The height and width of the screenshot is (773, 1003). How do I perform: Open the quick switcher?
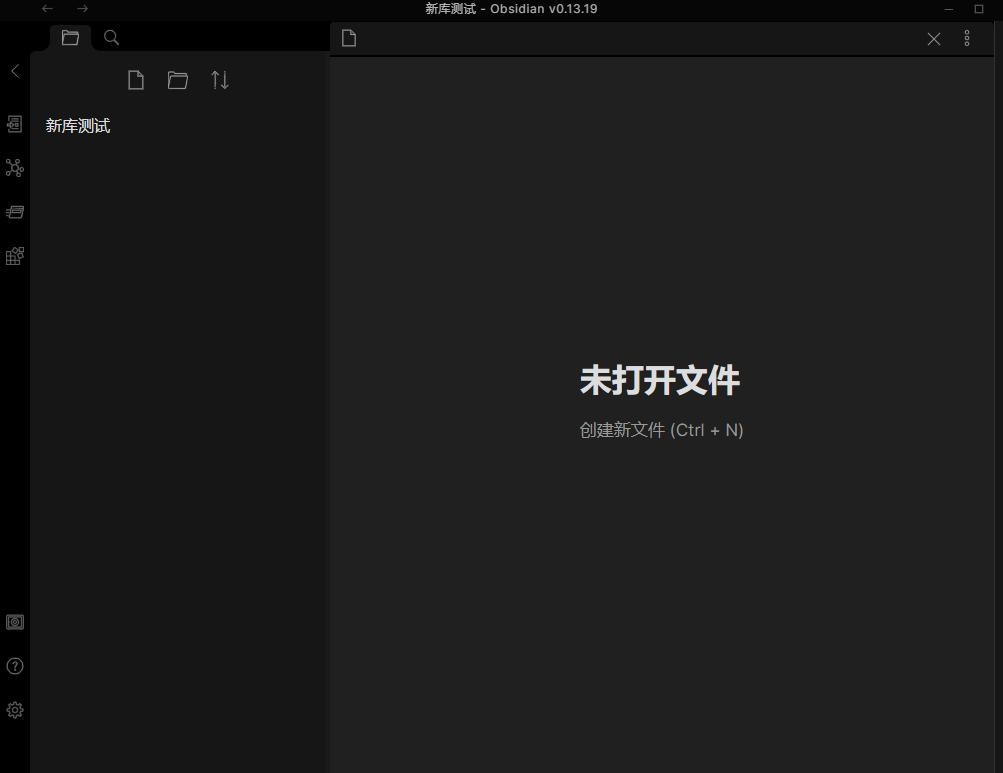tap(15, 124)
